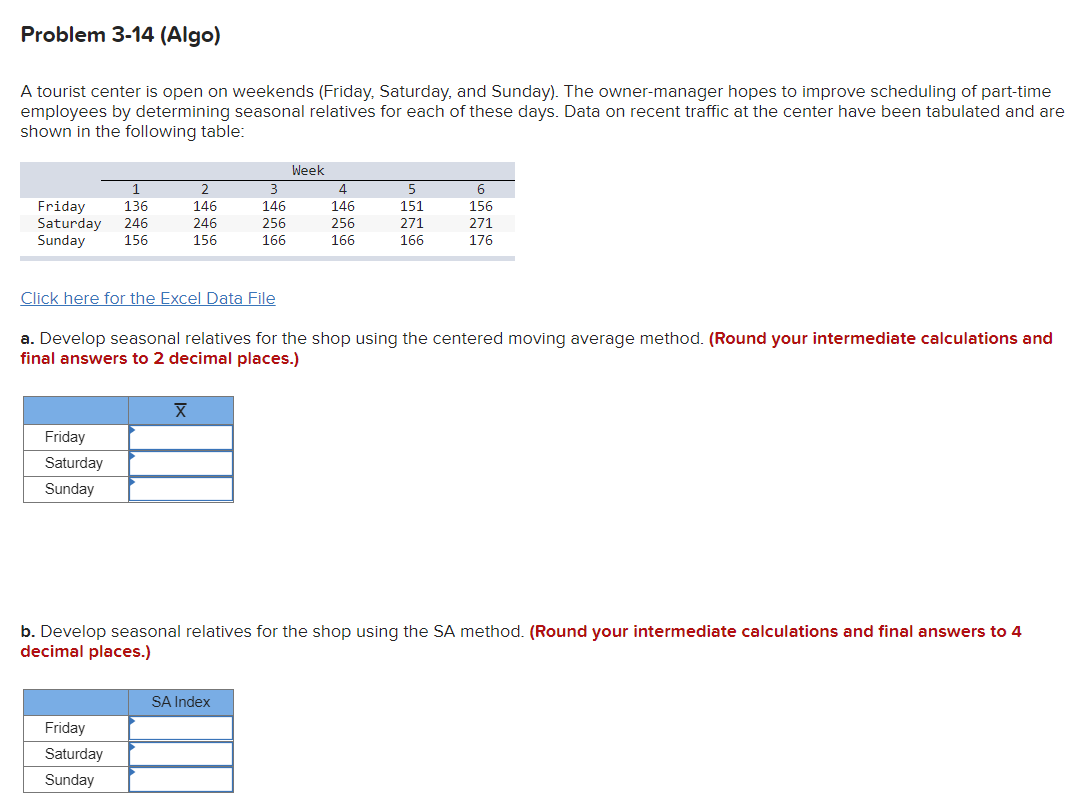1084x803 pixels.
Task: Click the blue triangle in Sunday SA Index cell
Action: point(131,773)
